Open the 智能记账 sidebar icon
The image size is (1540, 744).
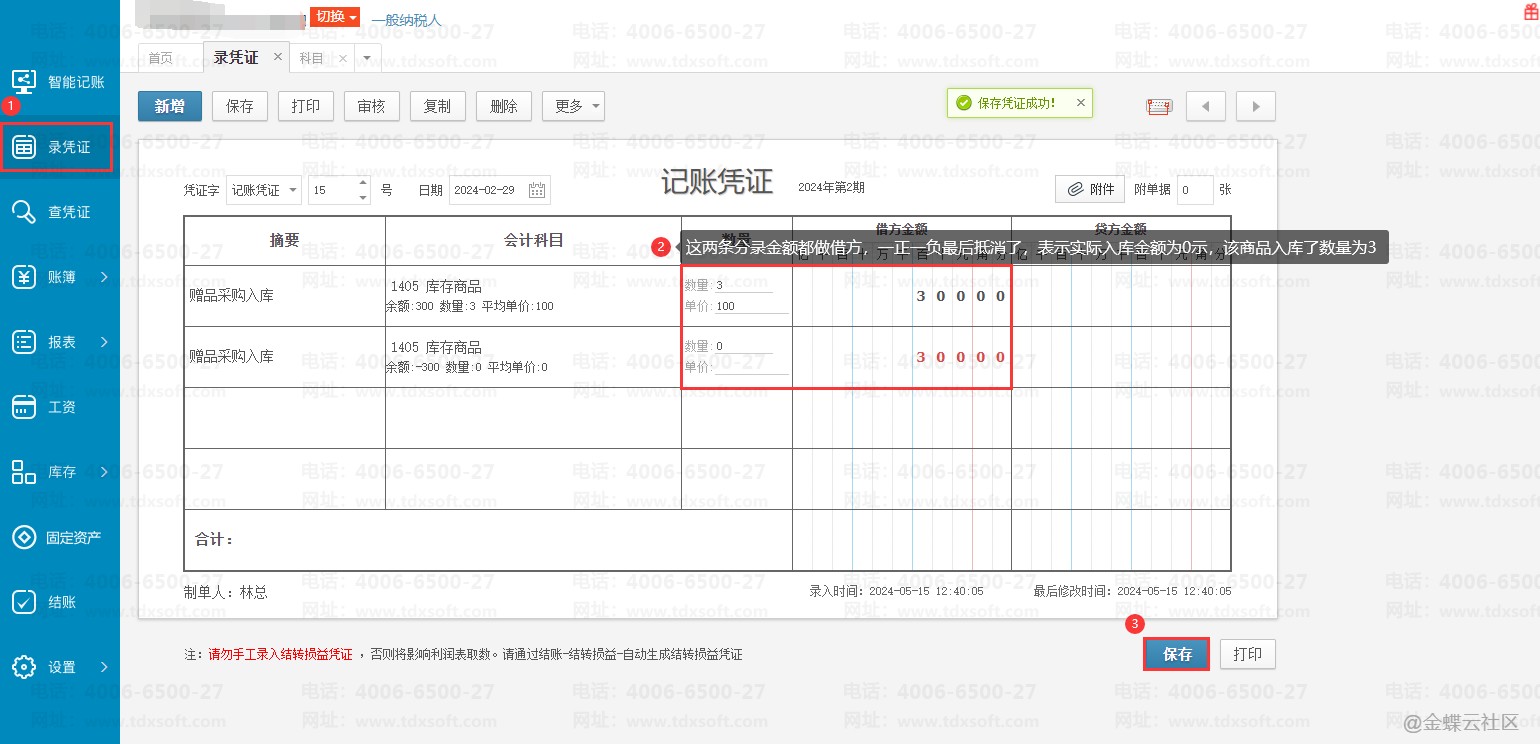tap(24, 82)
